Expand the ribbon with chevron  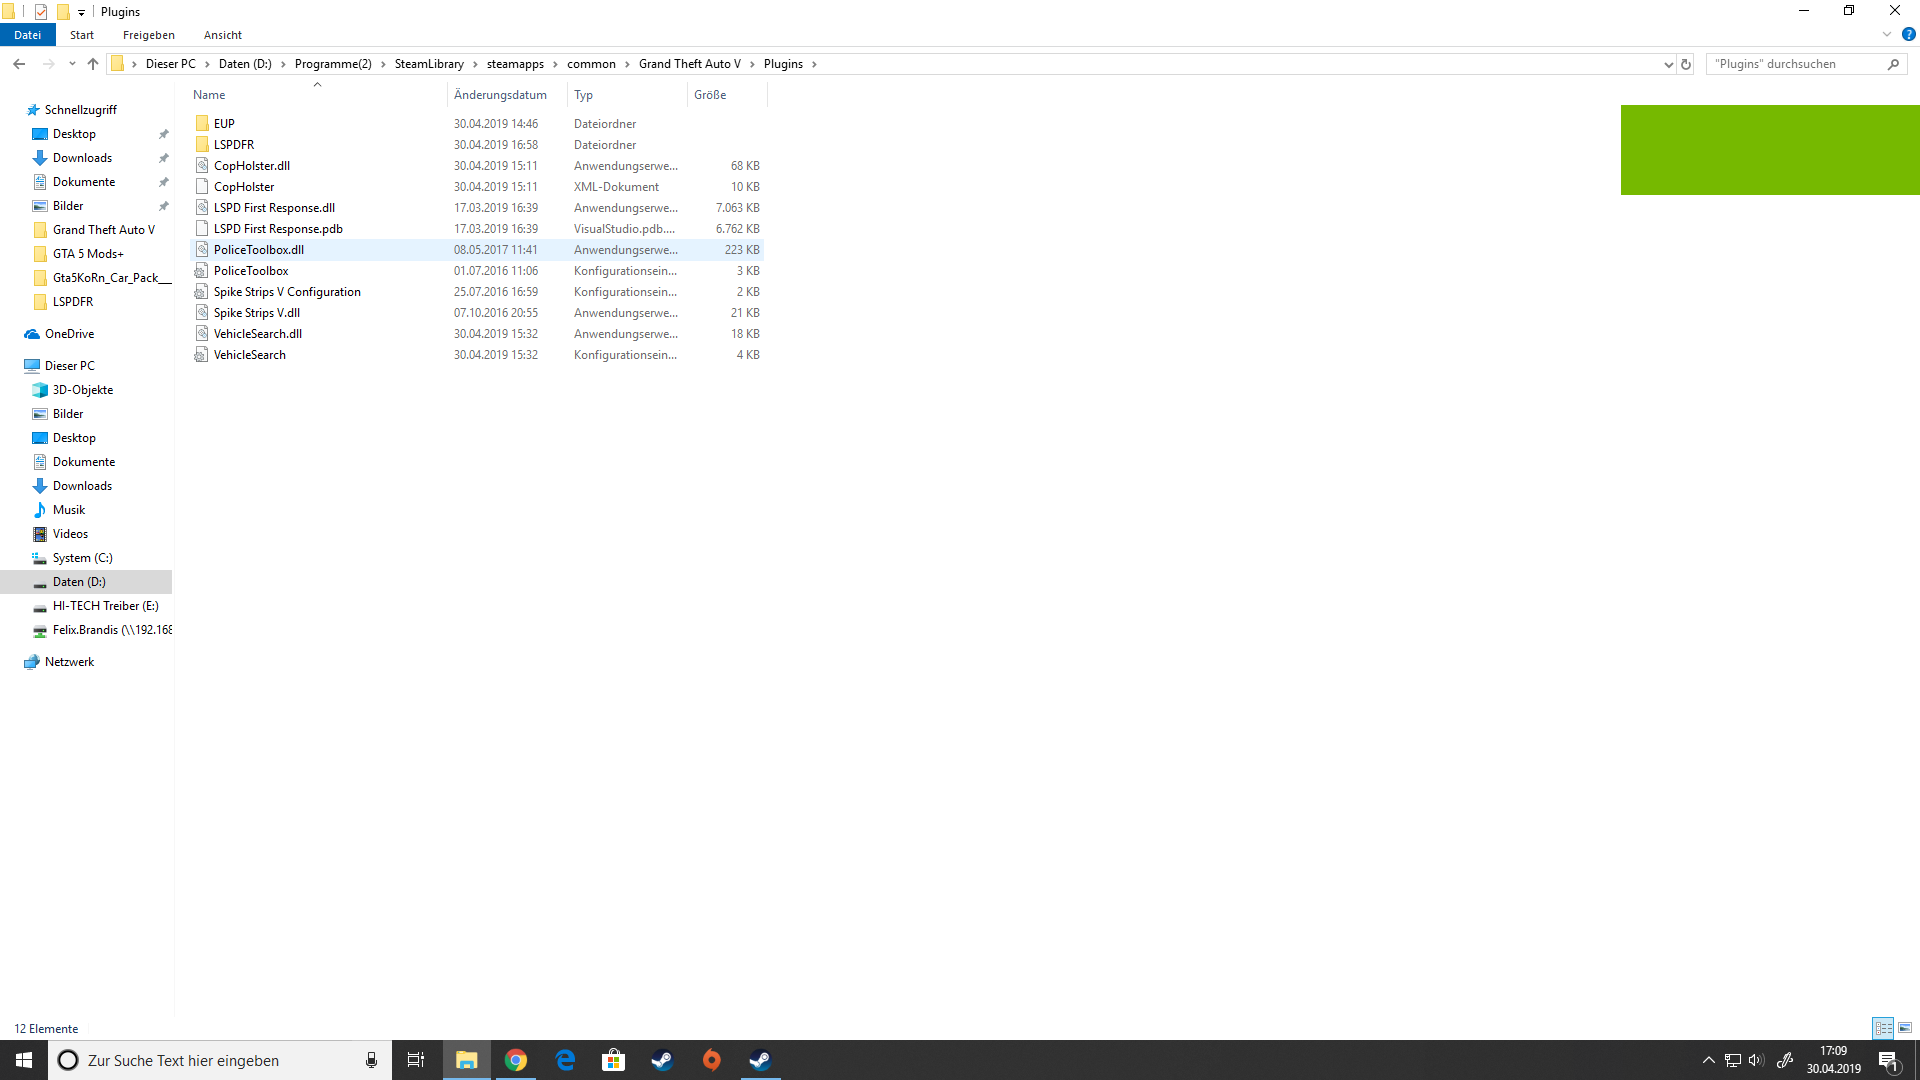[x=1887, y=35]
